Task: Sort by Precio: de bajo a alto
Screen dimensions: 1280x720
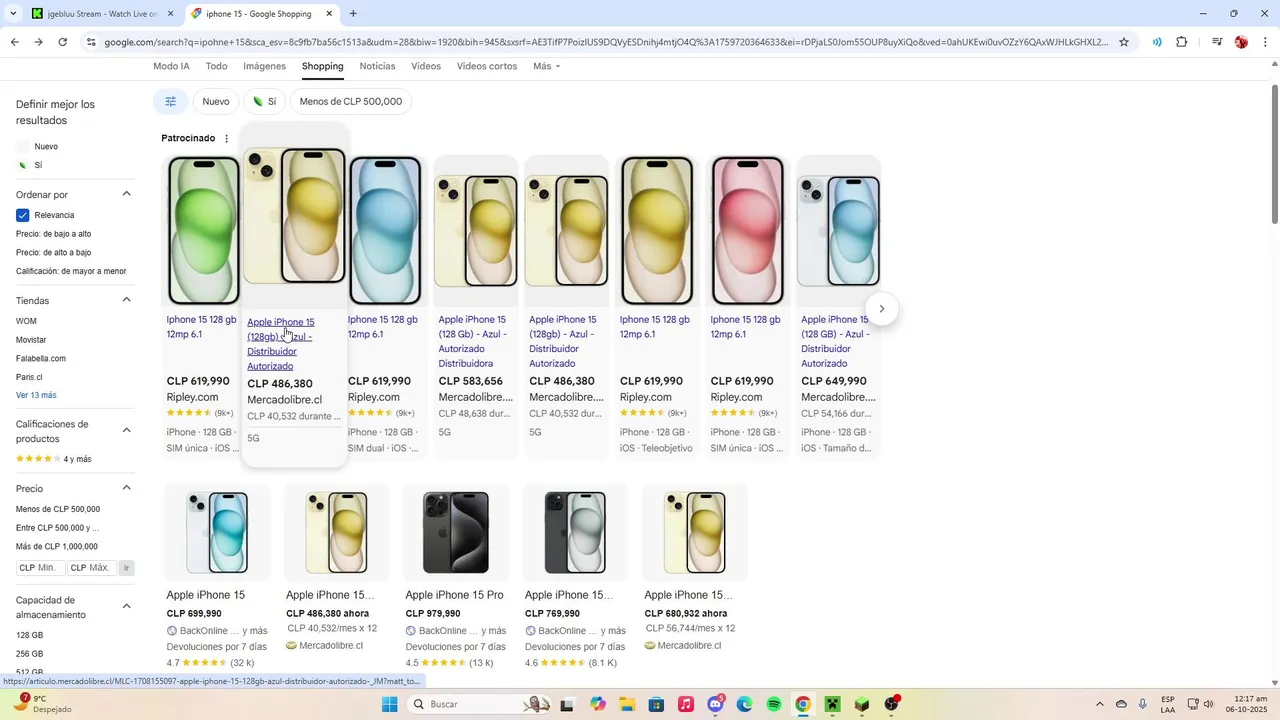Action: (53, 234)
